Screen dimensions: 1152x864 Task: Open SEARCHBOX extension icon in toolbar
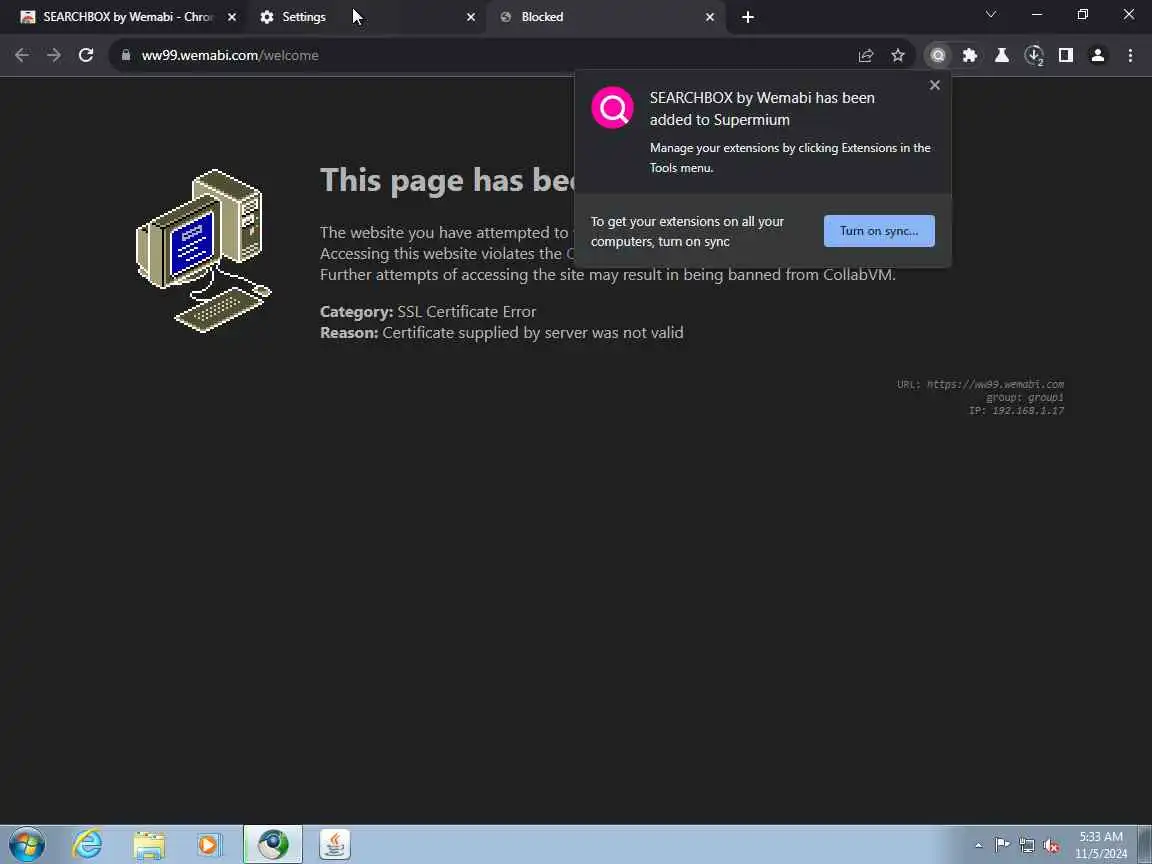pos(937,55)
